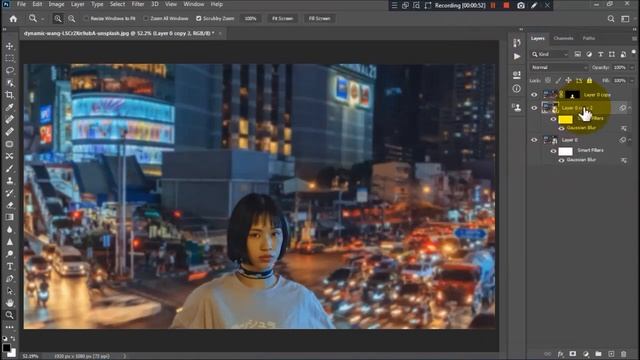This screenshot has width=640, height=360.
Task: Filter layers by pixel layers
Action: (578, 54)
